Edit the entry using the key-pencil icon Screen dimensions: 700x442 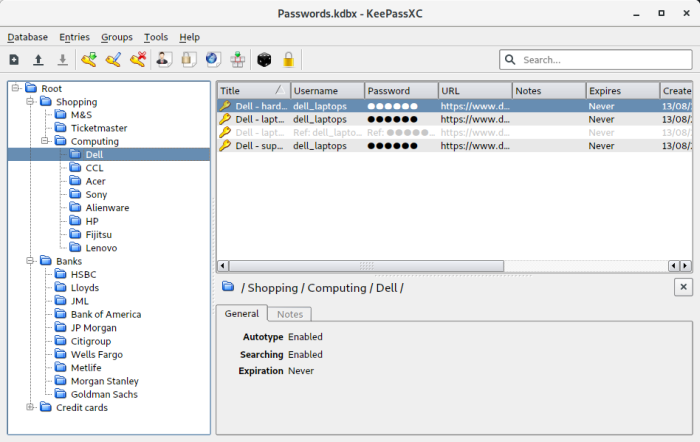coord(113,59)
